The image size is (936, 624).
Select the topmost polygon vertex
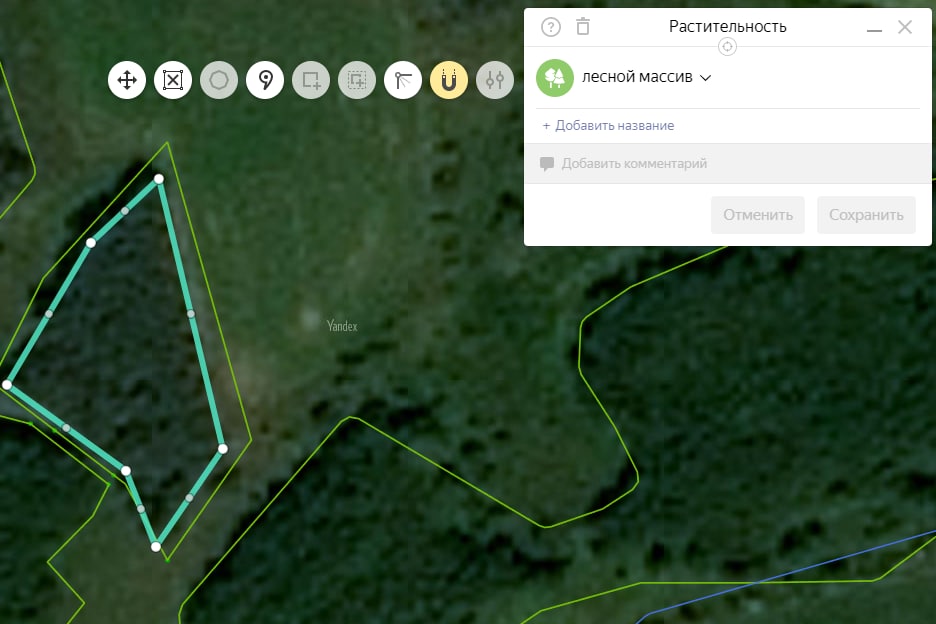point(159,179)
